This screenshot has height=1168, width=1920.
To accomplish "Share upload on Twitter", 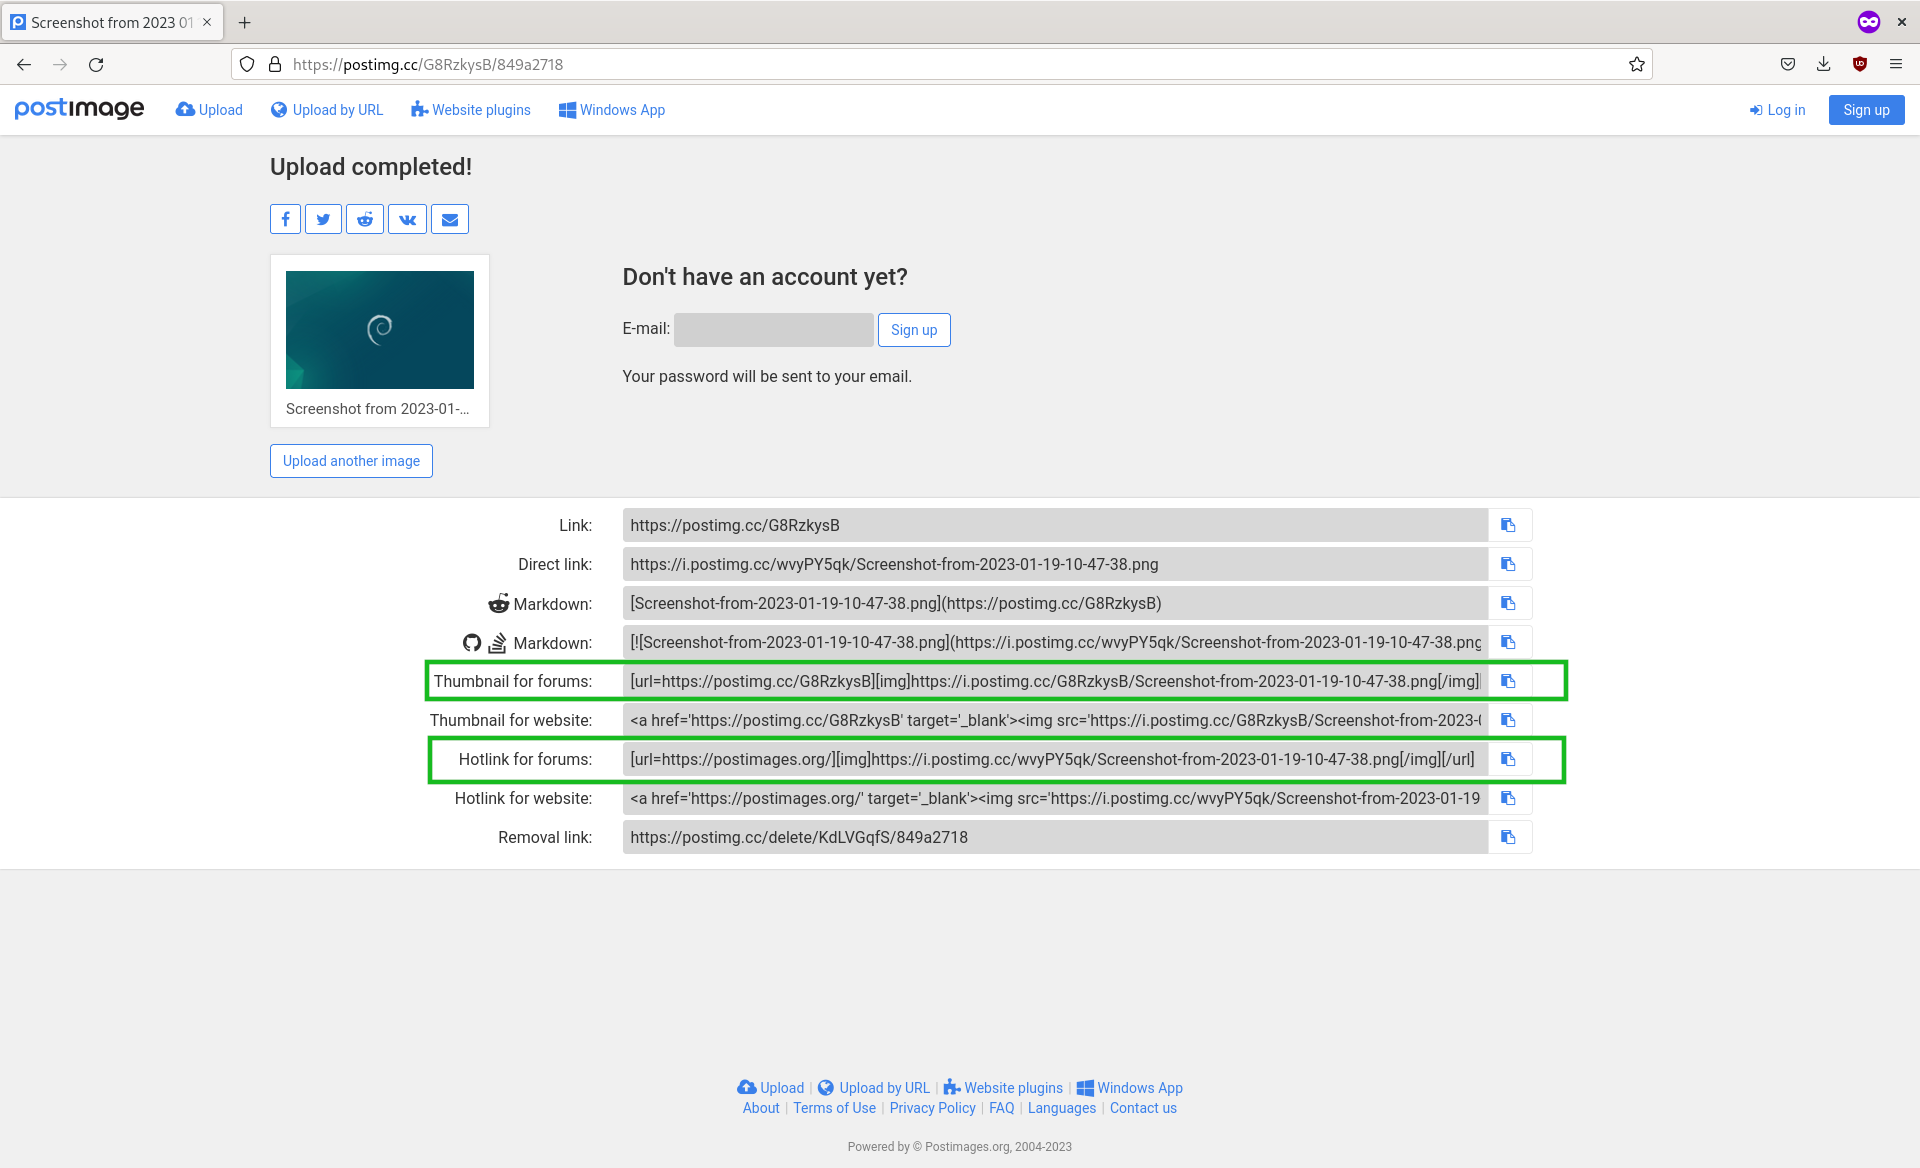I will pos(323,219).
